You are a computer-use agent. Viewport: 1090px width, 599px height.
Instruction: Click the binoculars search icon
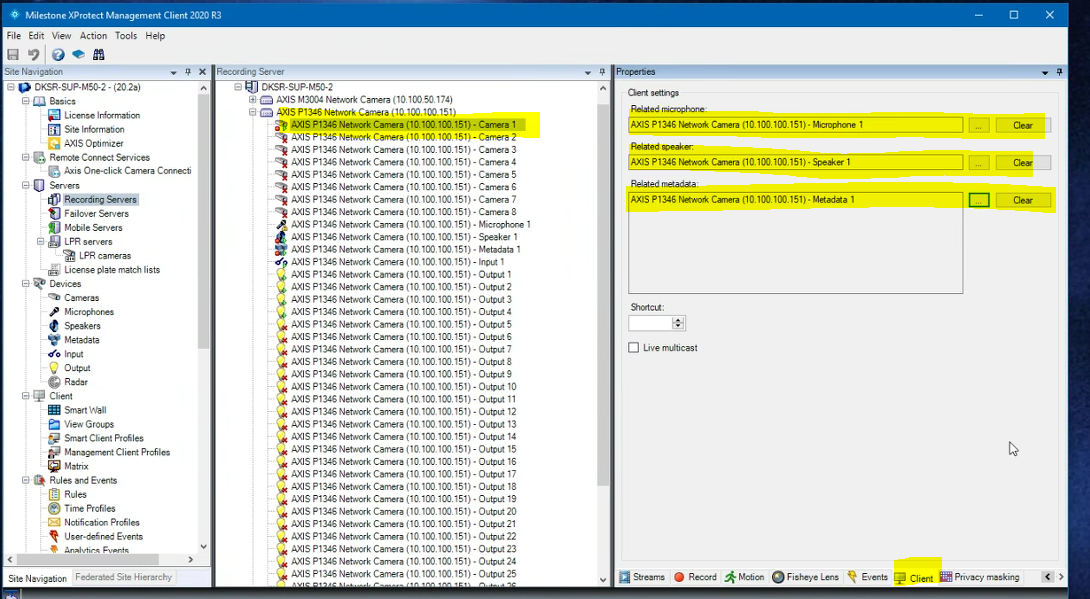(98, 54)
